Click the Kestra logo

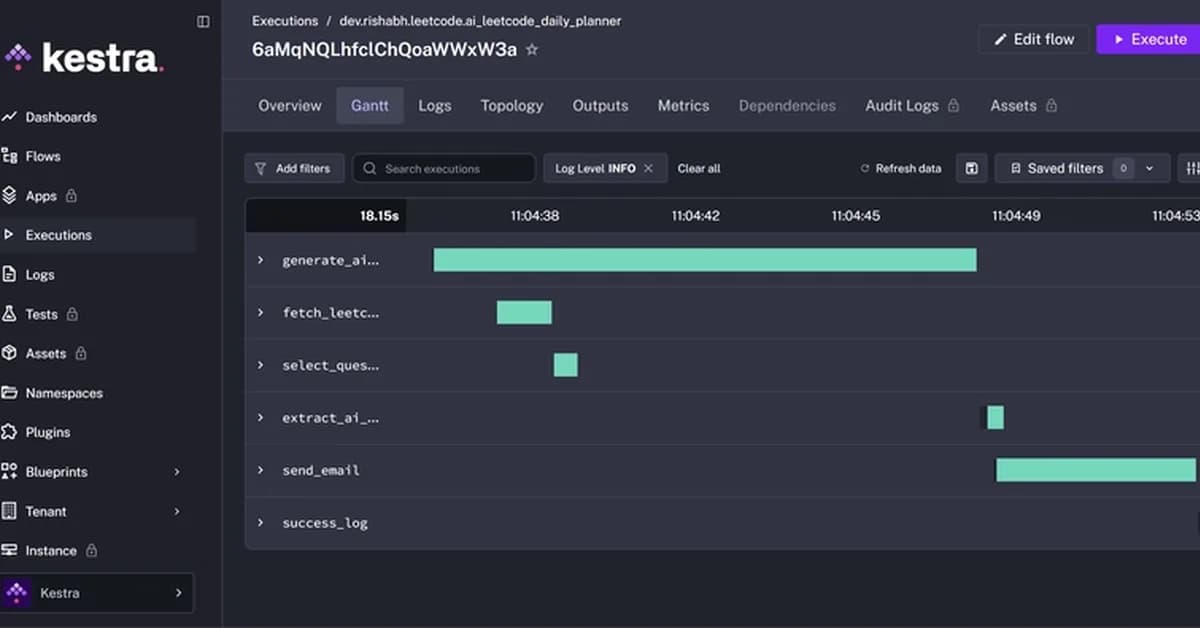tap(84, 58)
